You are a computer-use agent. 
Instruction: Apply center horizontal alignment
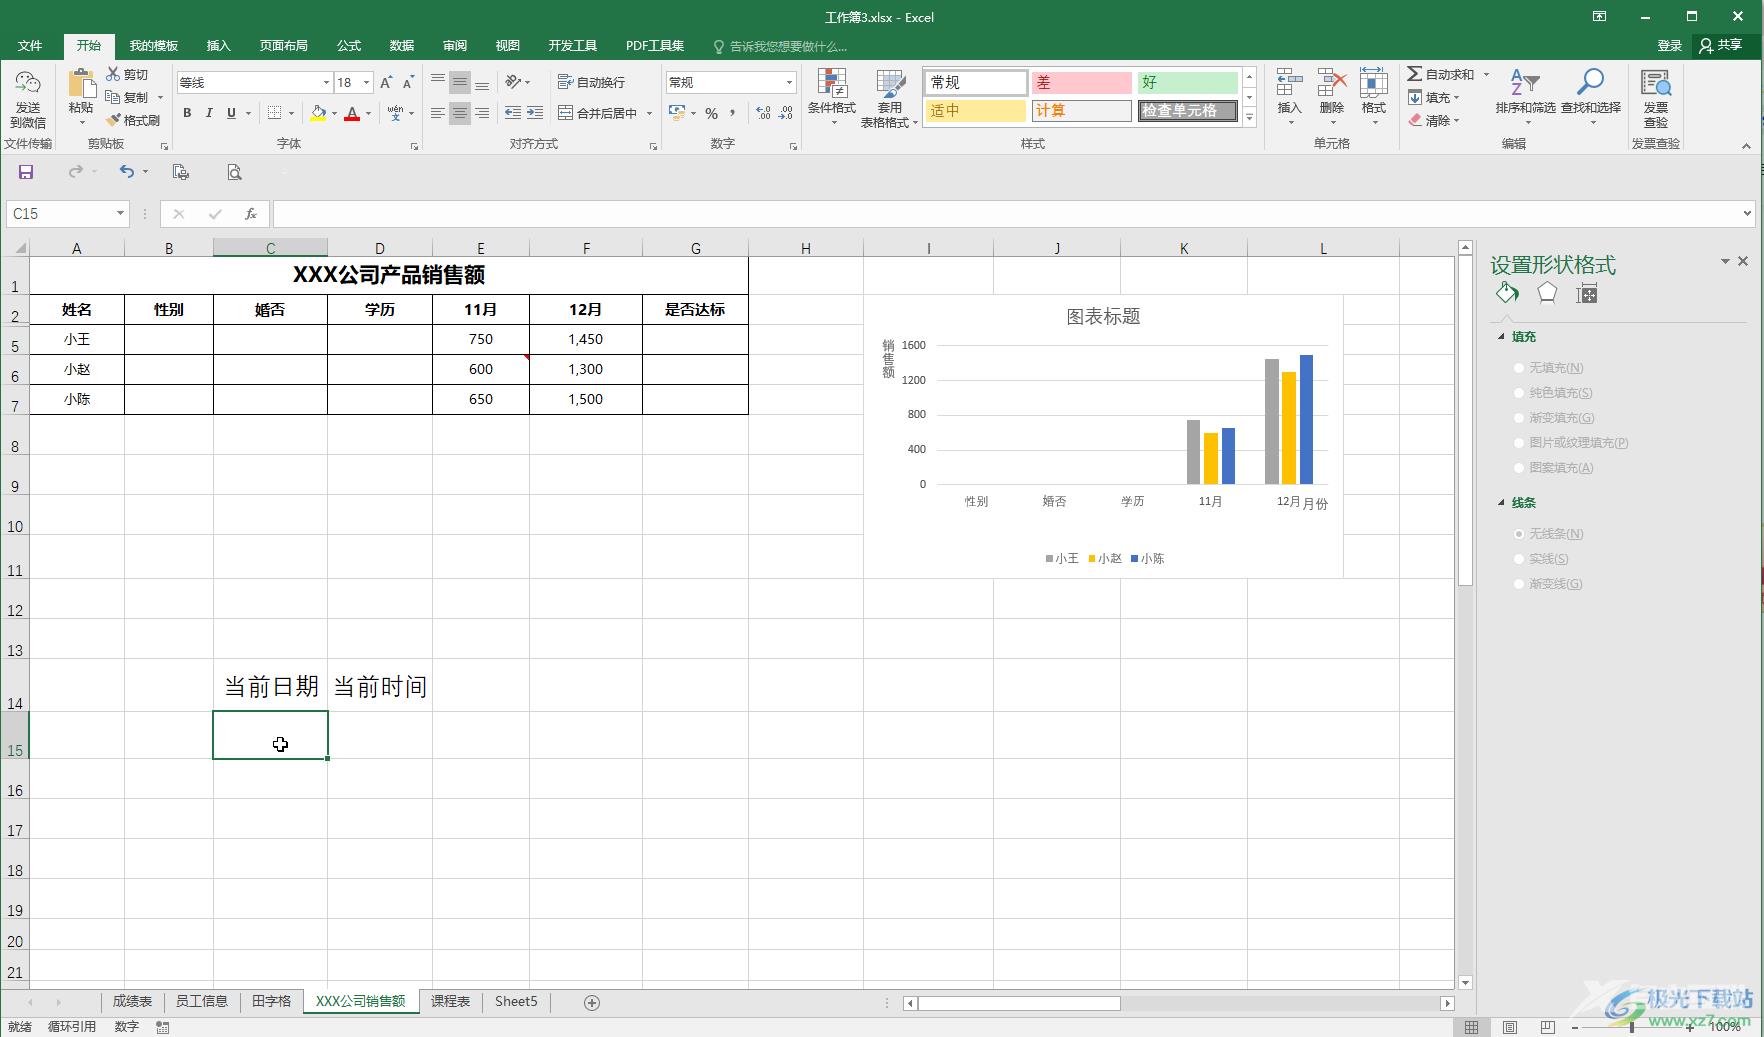(460, 113)
